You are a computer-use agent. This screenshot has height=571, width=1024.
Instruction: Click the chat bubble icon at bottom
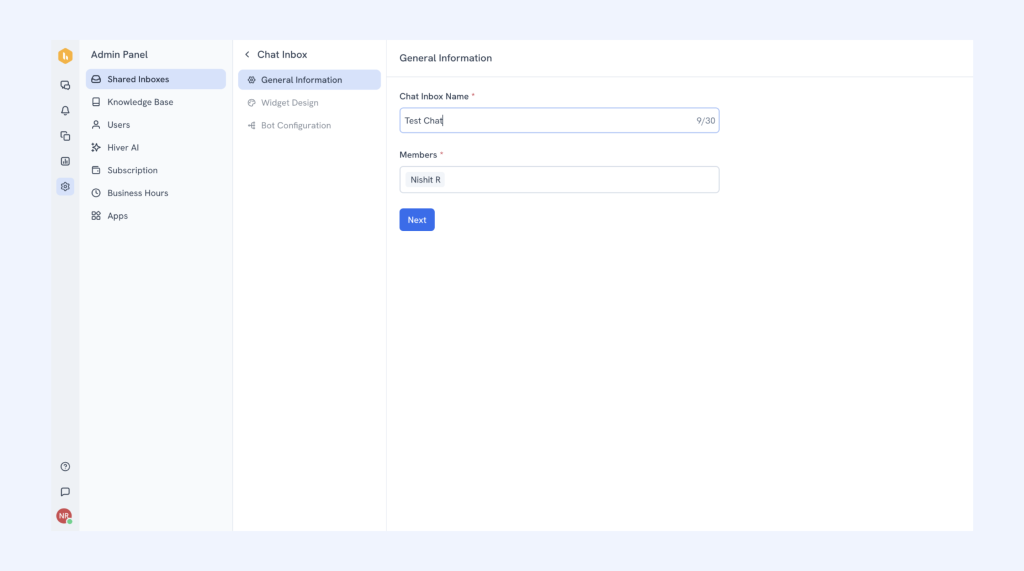click(65, 491)
